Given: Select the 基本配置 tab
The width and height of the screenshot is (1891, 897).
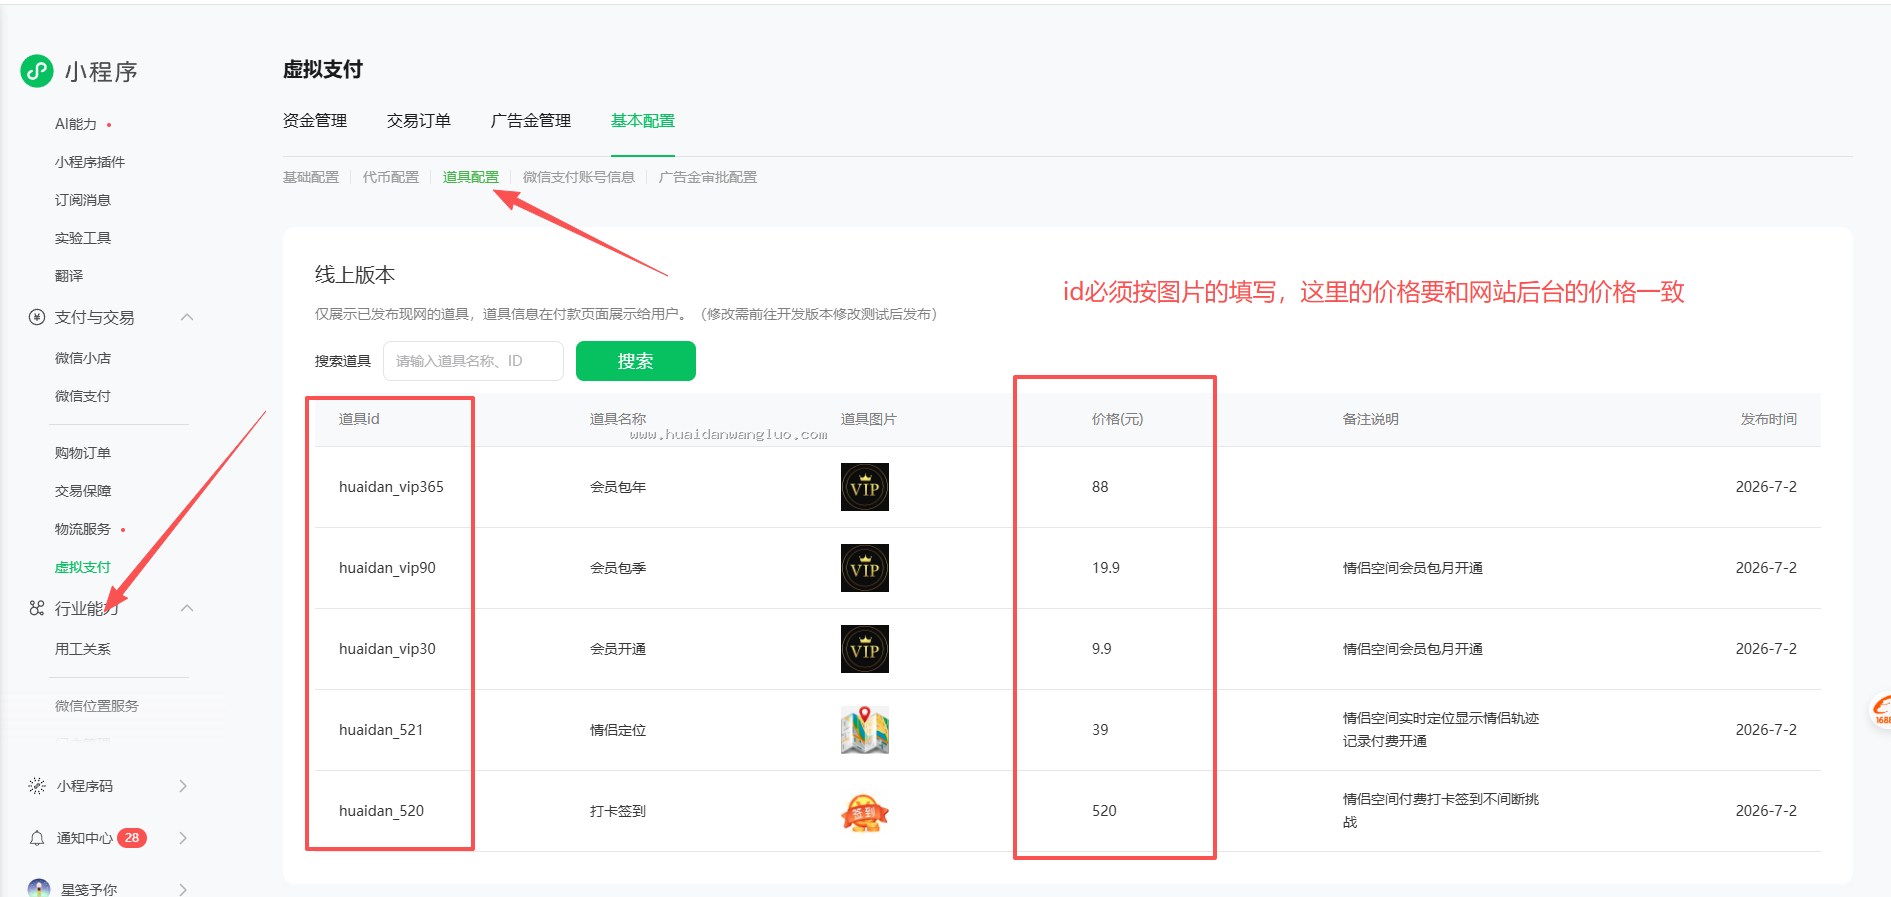Looking at the screenshot, I should 643,120.
